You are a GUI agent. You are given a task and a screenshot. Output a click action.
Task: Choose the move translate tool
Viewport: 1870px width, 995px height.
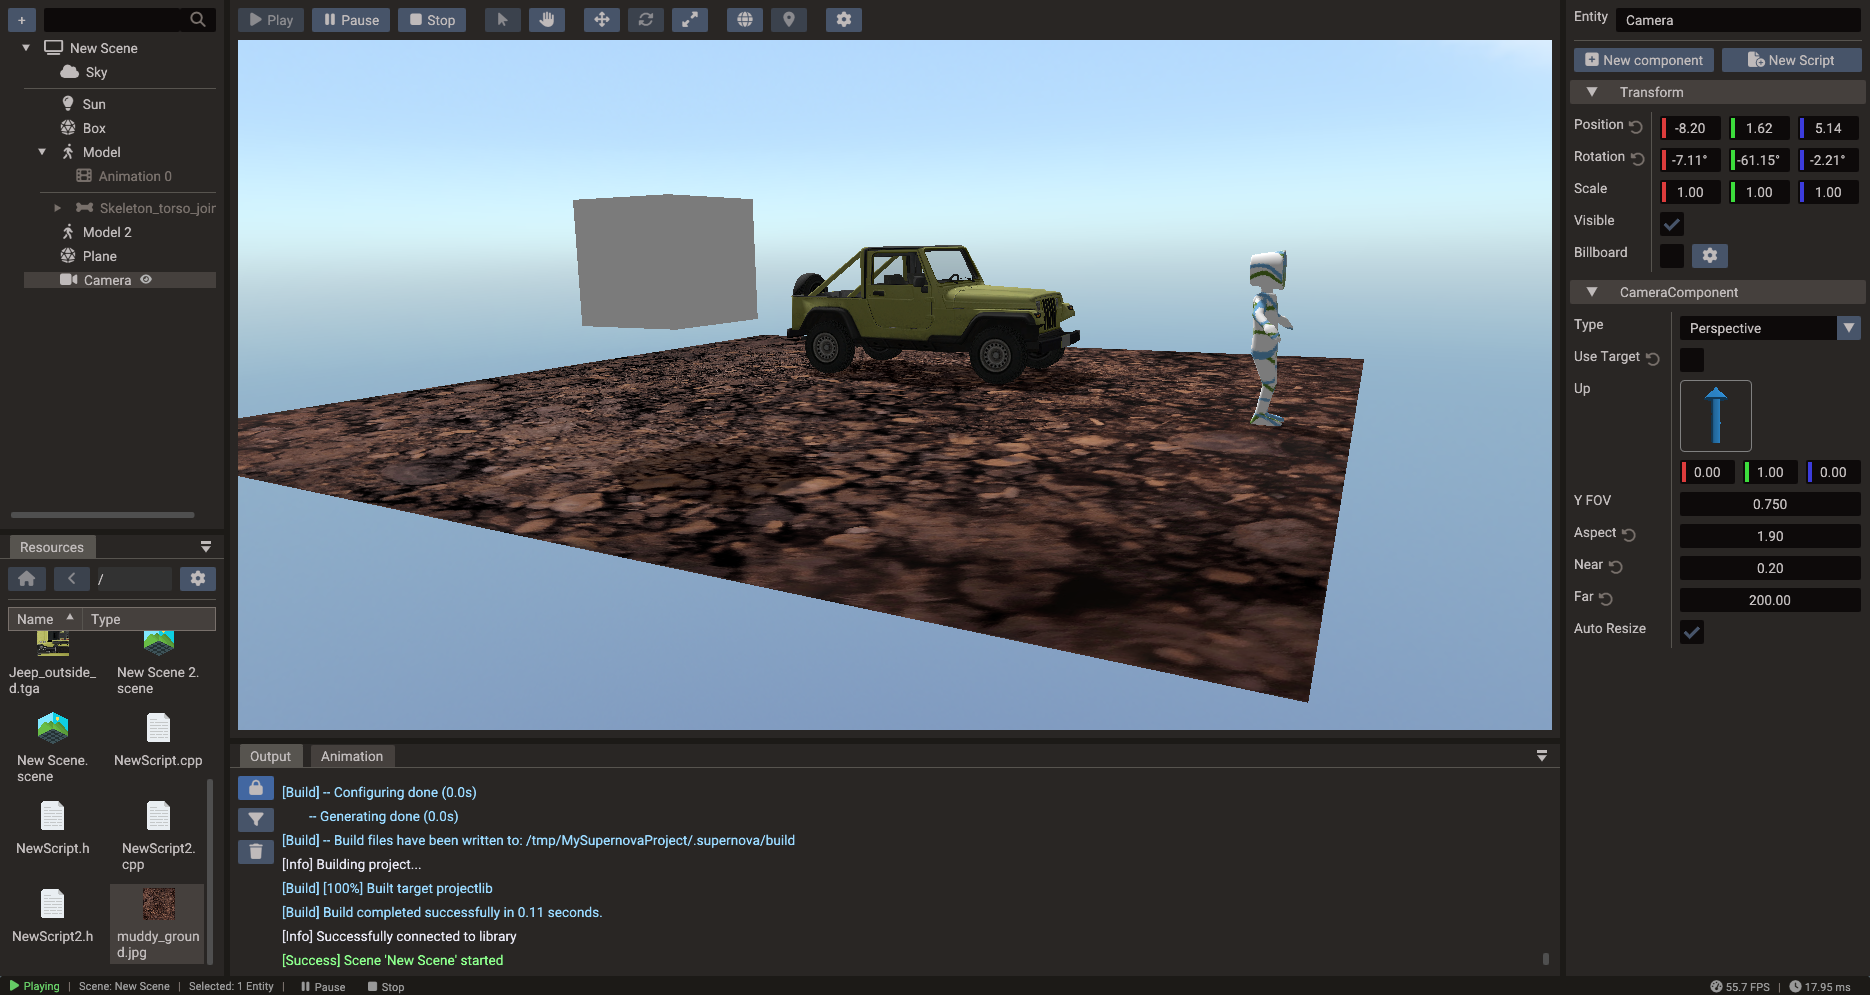pos(601,20)
